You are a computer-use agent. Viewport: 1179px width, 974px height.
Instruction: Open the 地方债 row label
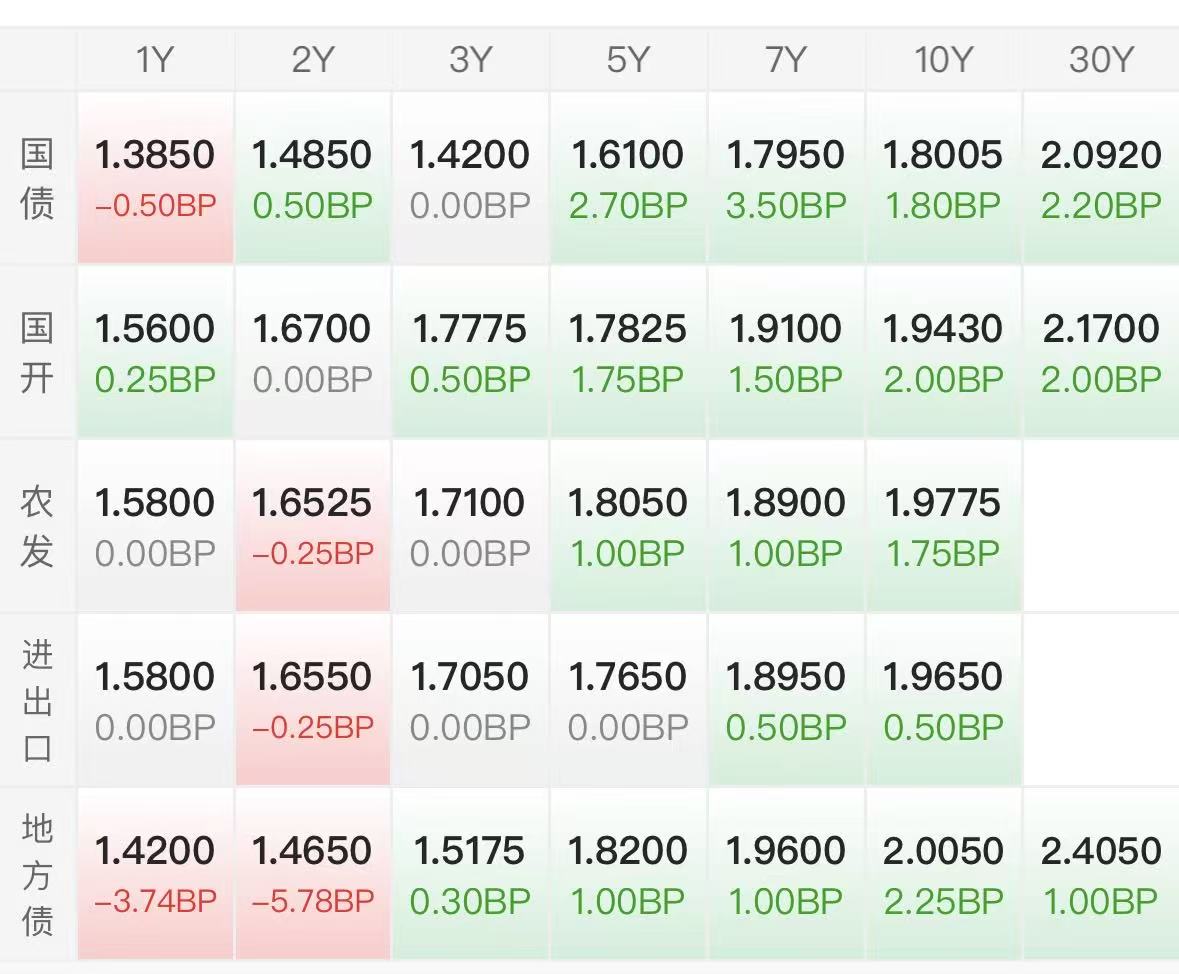click(37, 874)
